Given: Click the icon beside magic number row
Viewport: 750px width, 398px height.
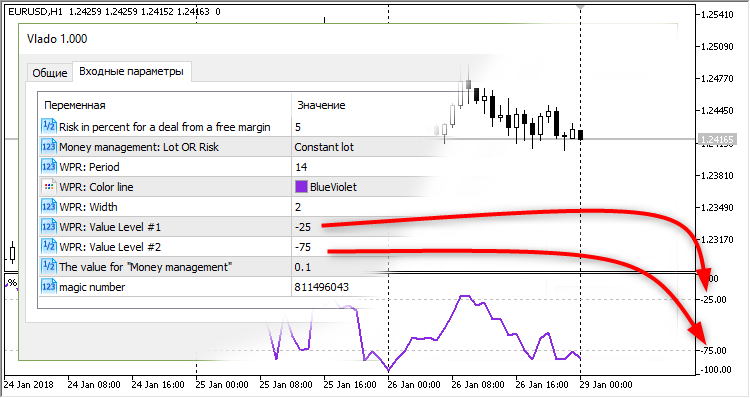Looking at the screenshot, I should 49,287.
